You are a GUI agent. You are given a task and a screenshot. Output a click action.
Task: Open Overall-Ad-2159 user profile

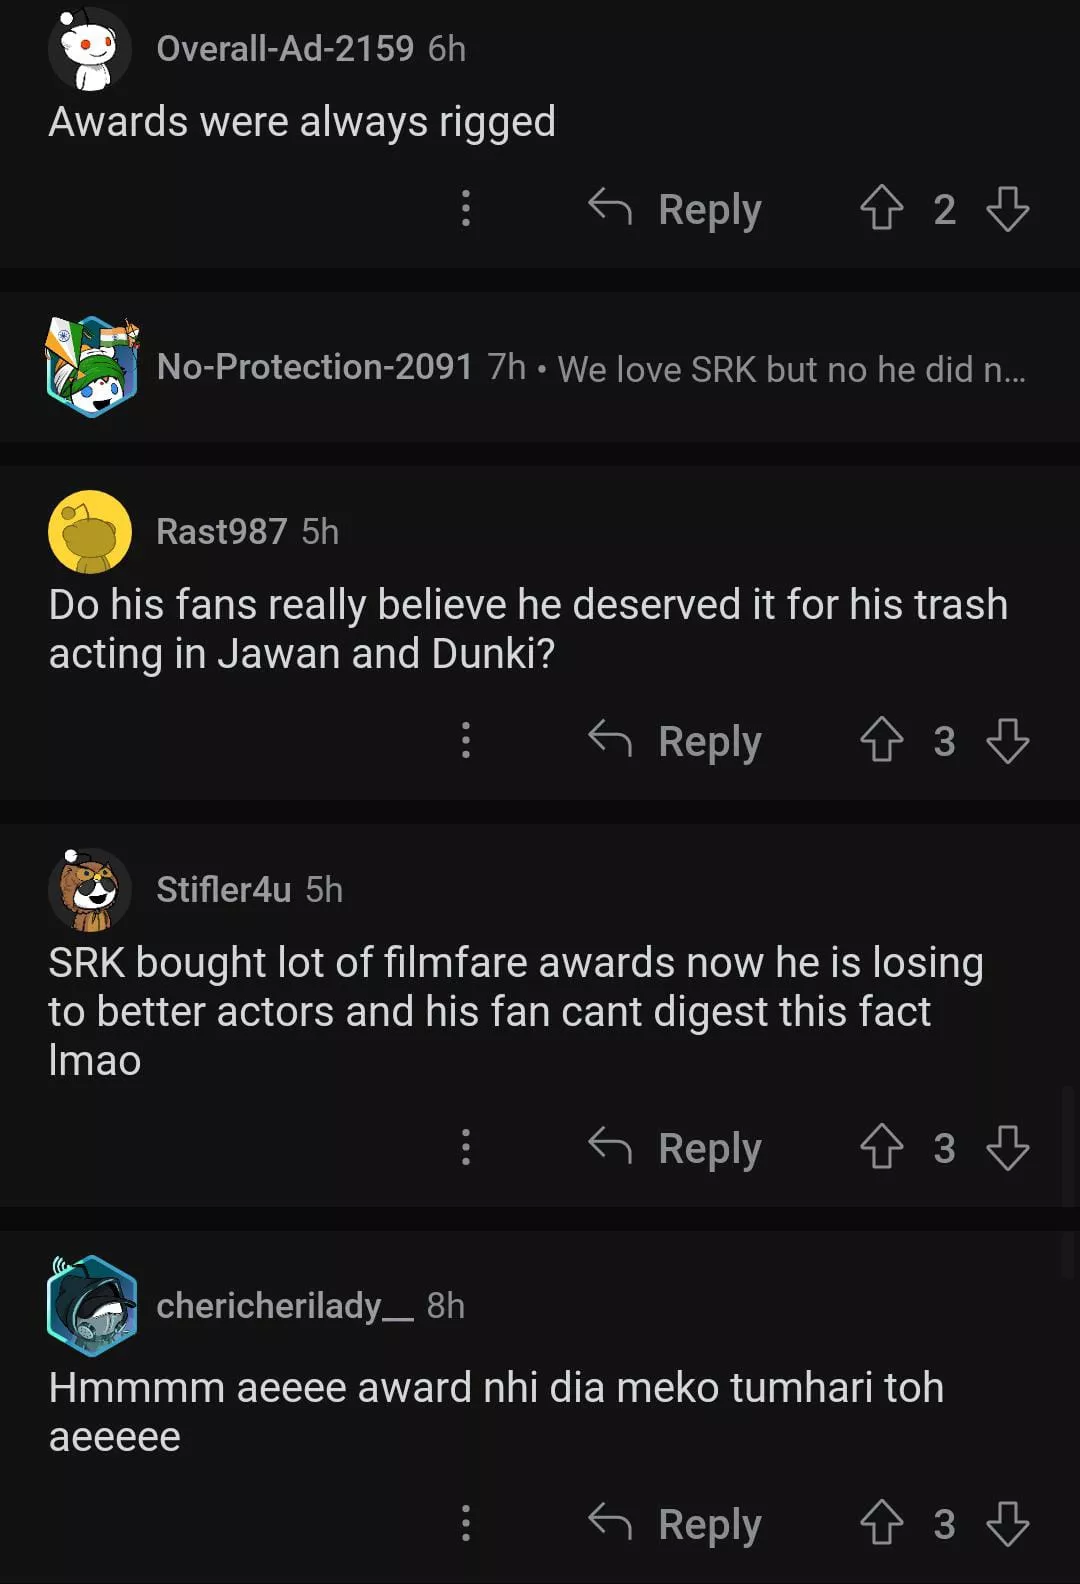click(284, 48)
